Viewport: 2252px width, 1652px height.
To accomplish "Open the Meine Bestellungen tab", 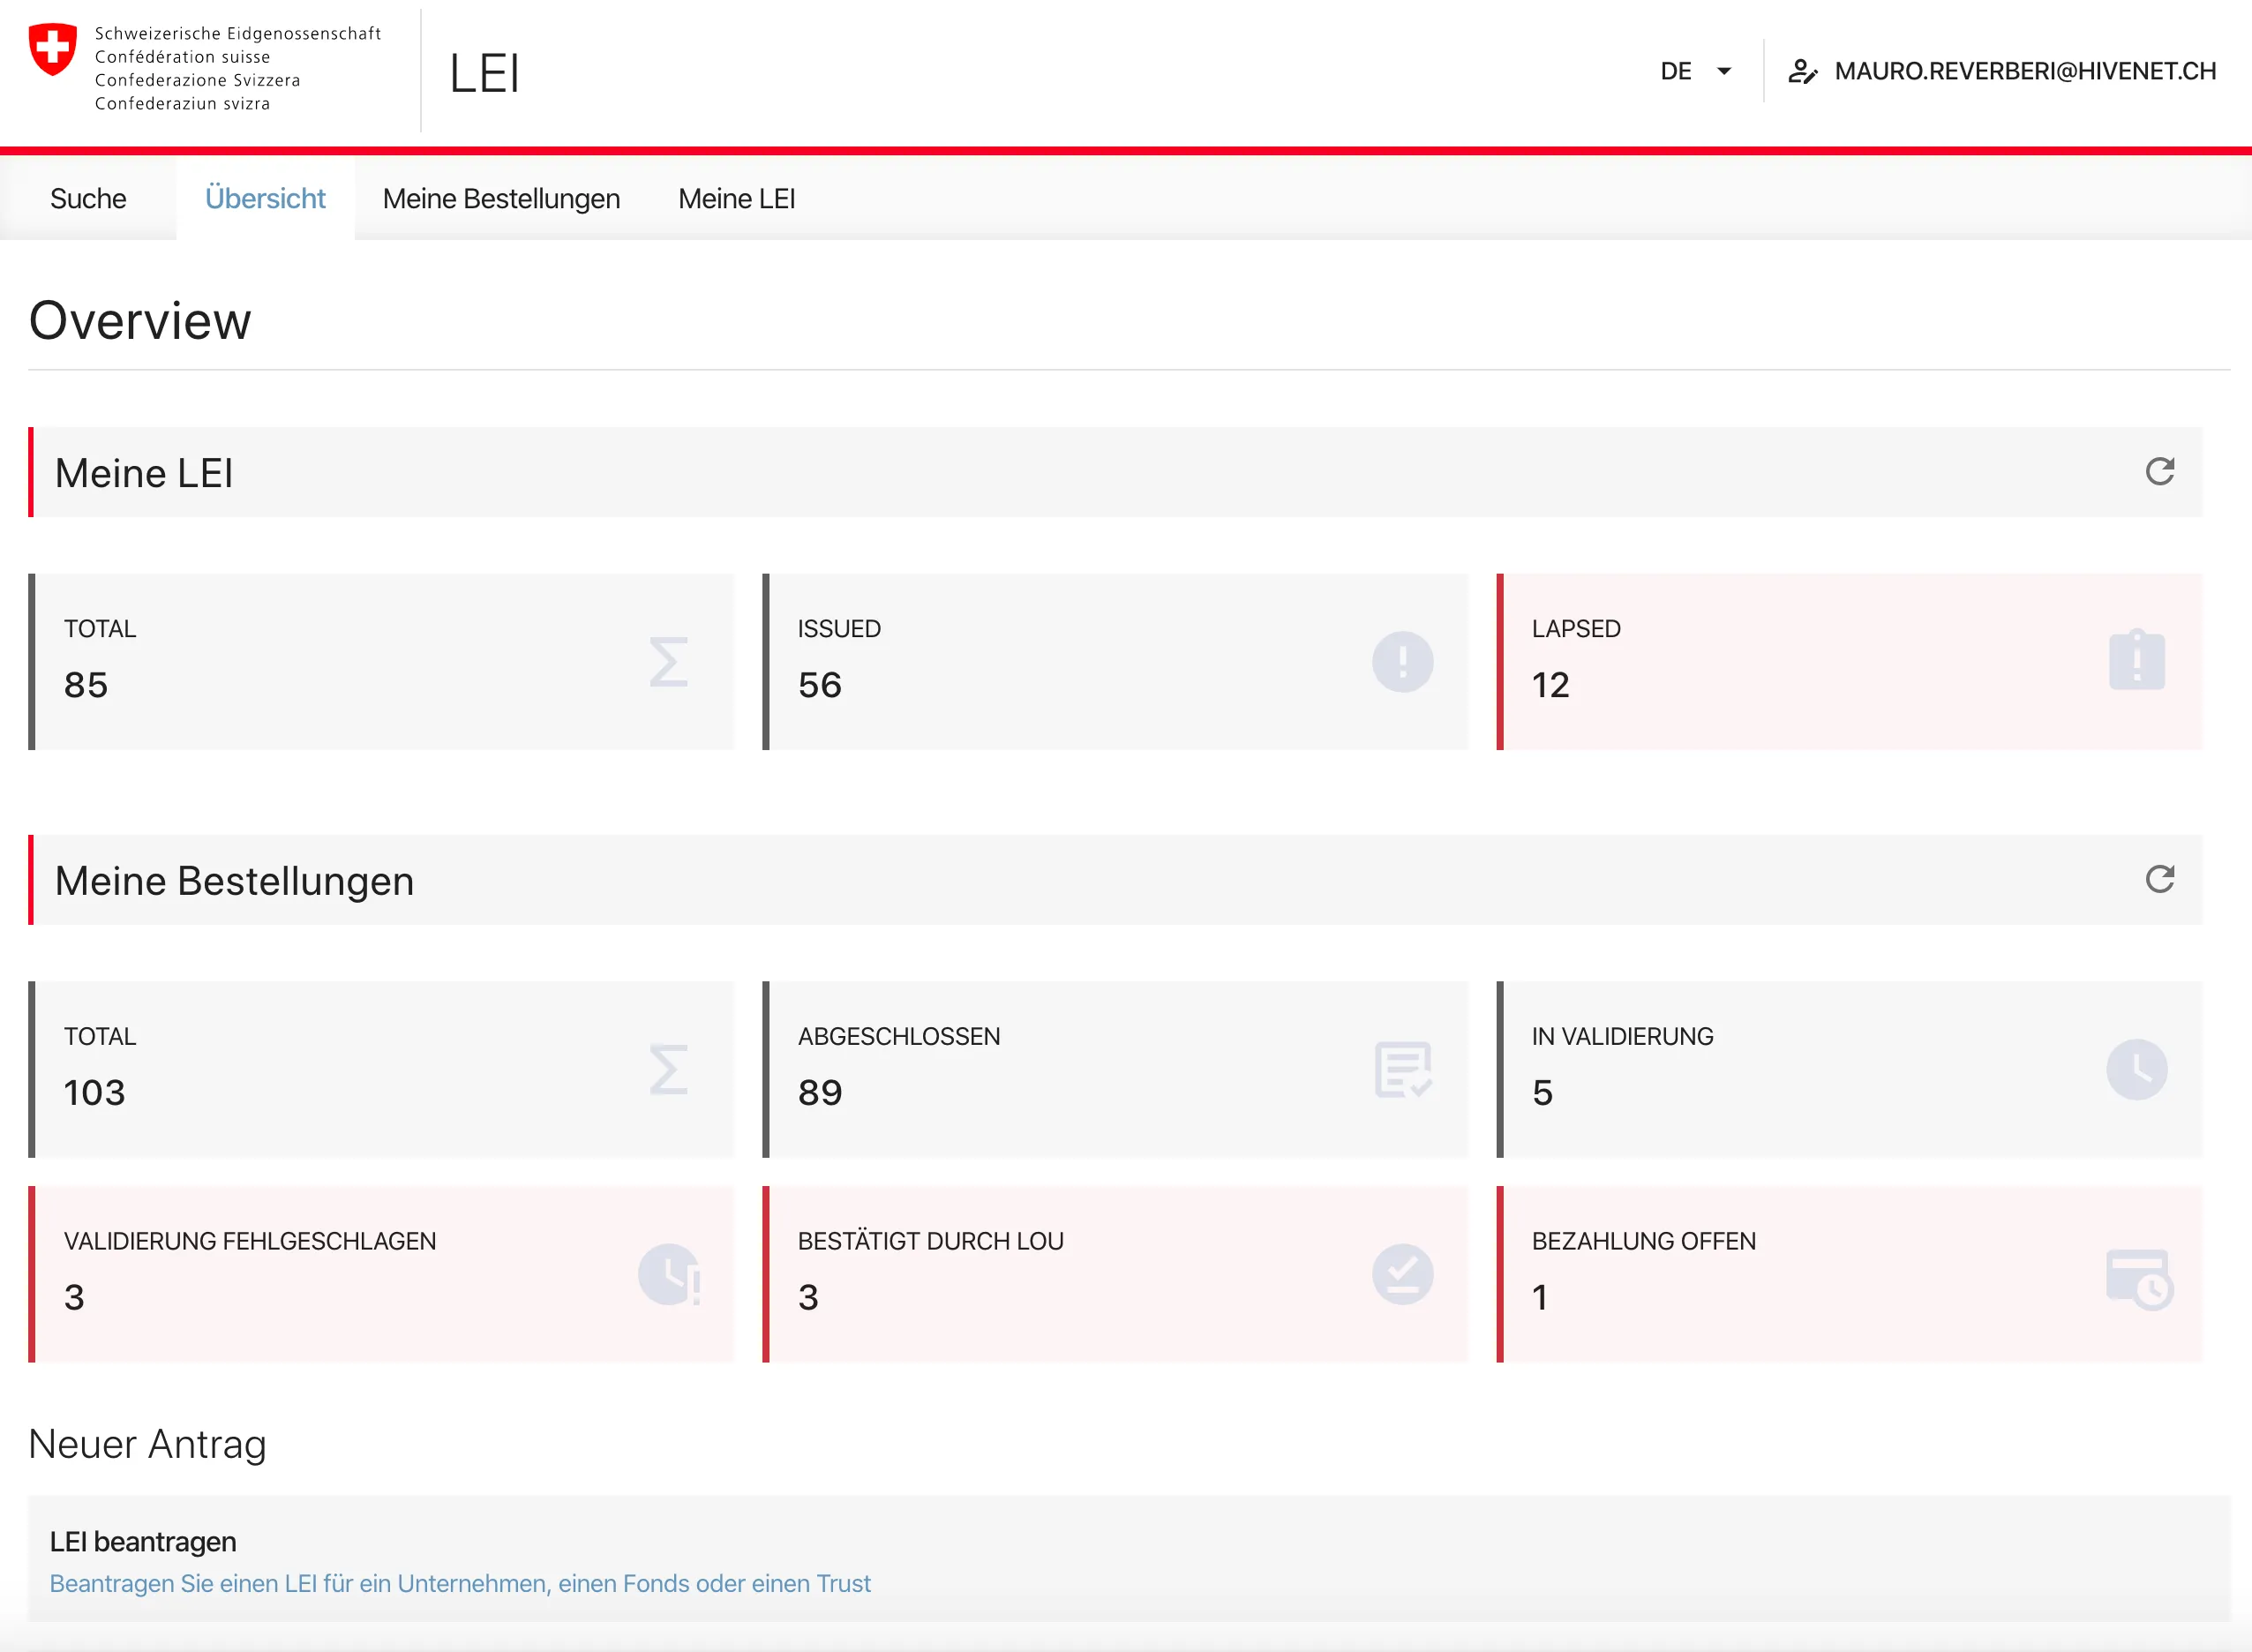I will pyautogui.click(x=501, y=198).
